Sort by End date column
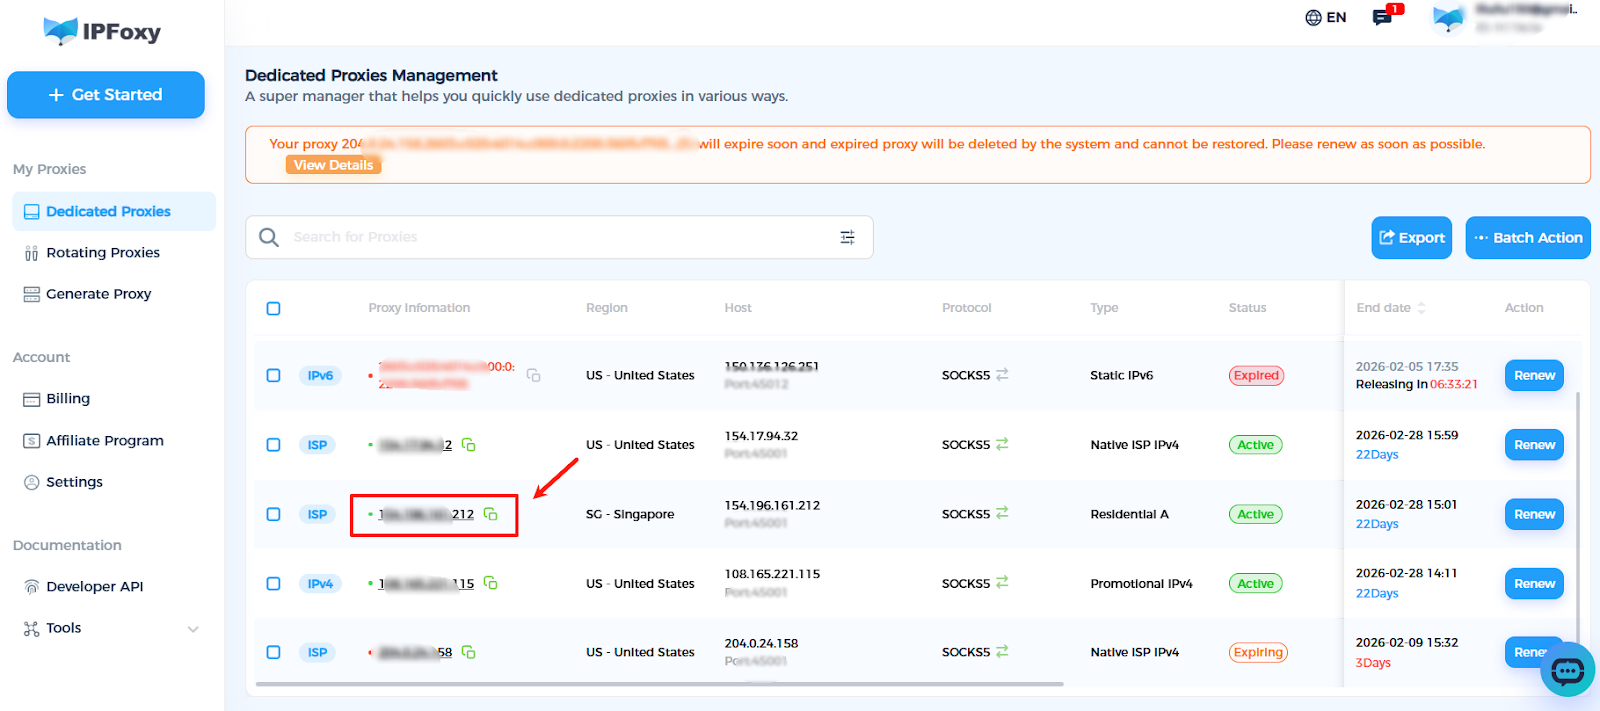The width and height of the screenshot is (1600, 711). [x=1421, y=308]
